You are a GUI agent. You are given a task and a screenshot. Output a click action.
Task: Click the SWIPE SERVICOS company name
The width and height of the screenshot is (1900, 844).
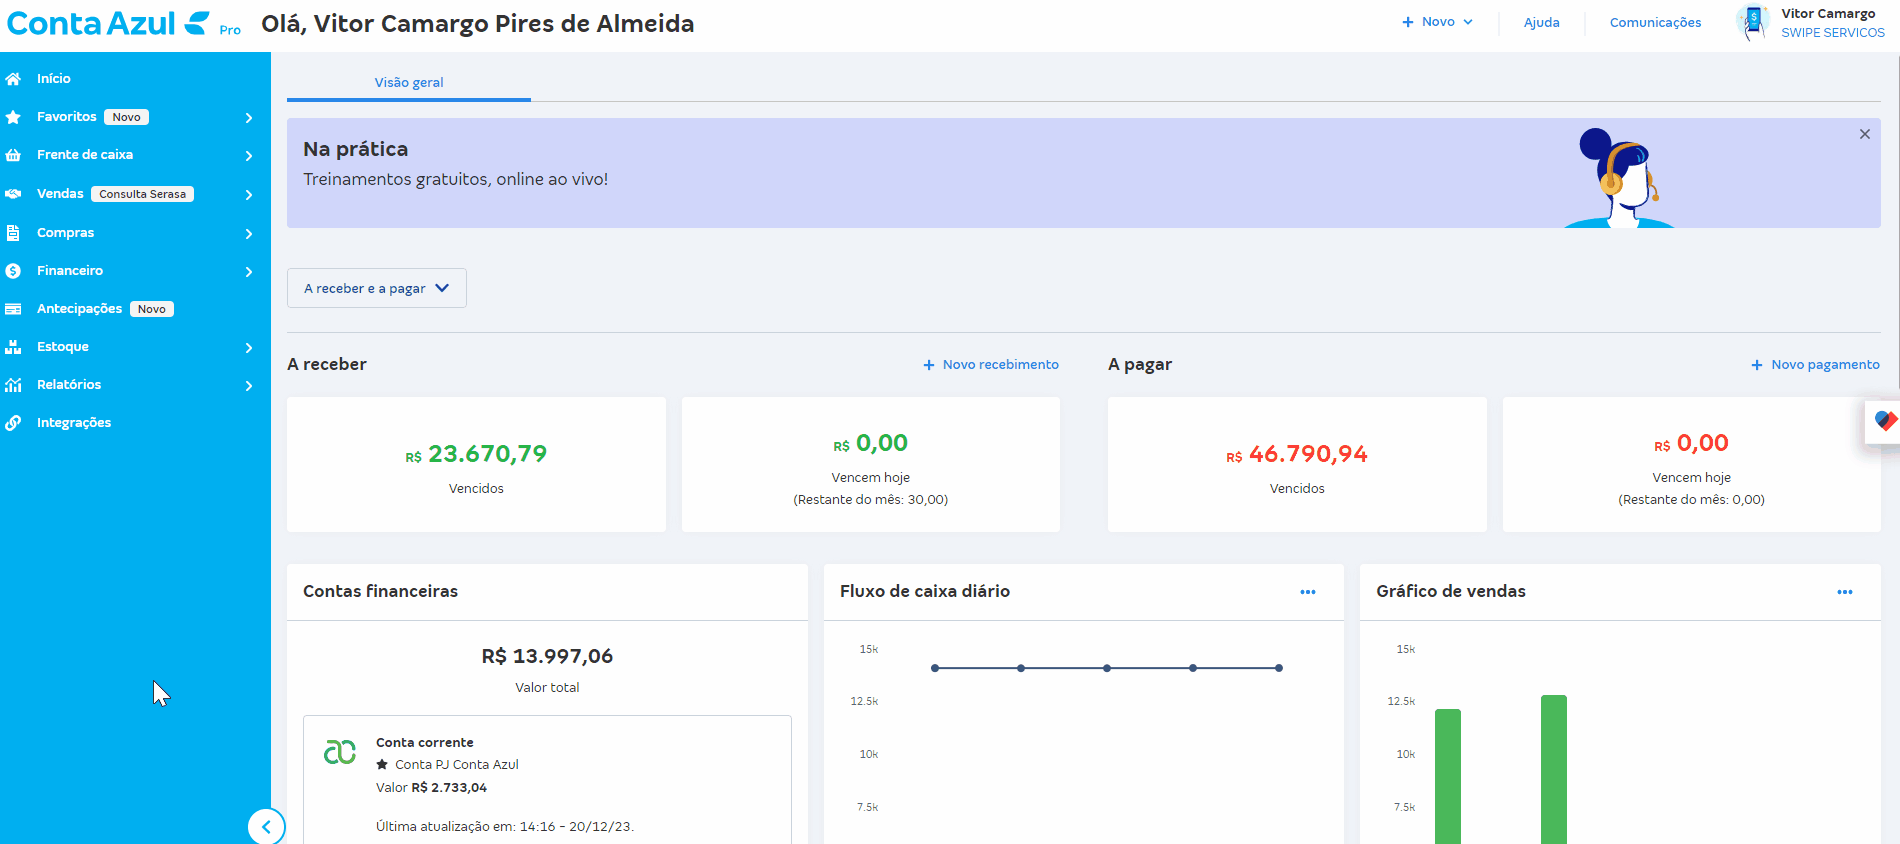[1833, 33]
